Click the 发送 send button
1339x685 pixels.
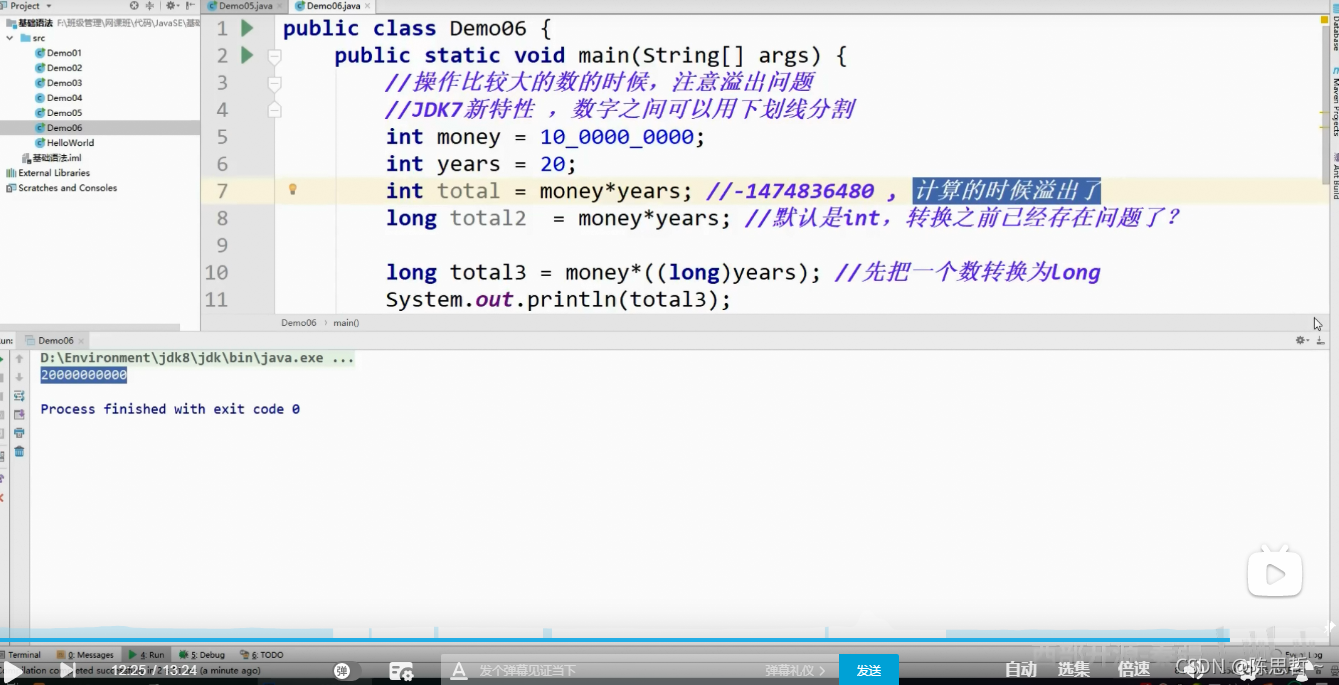868,670
